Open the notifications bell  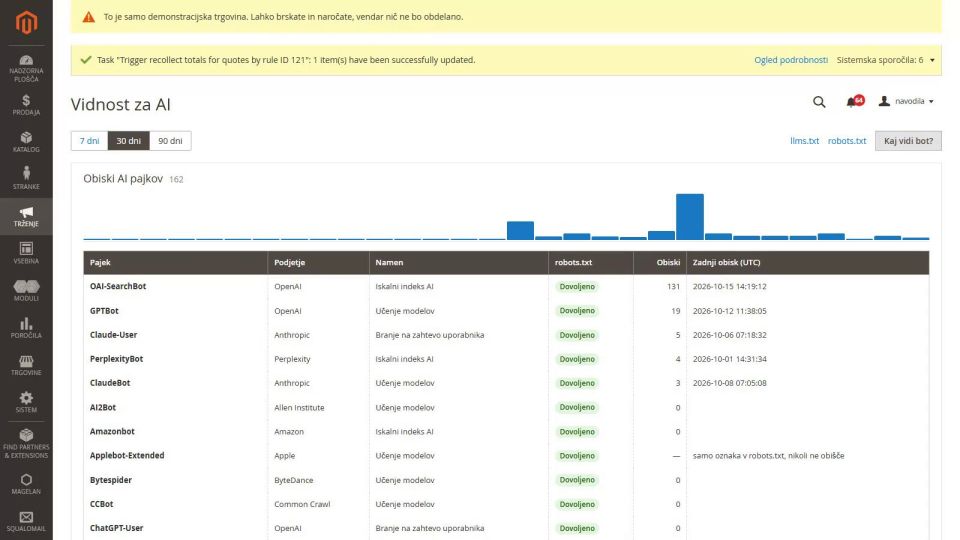tap(852, 102)
